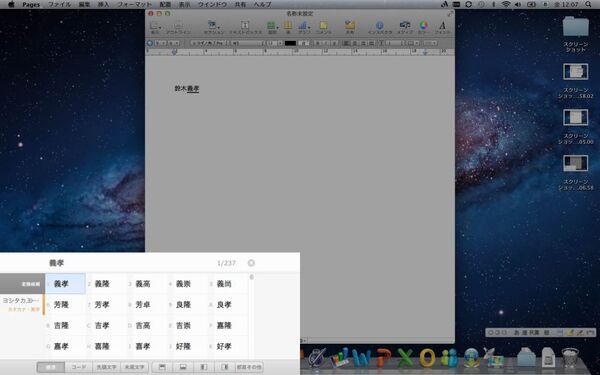
Task: Open the list style dropdown in format bar
Action: (430, 43)
